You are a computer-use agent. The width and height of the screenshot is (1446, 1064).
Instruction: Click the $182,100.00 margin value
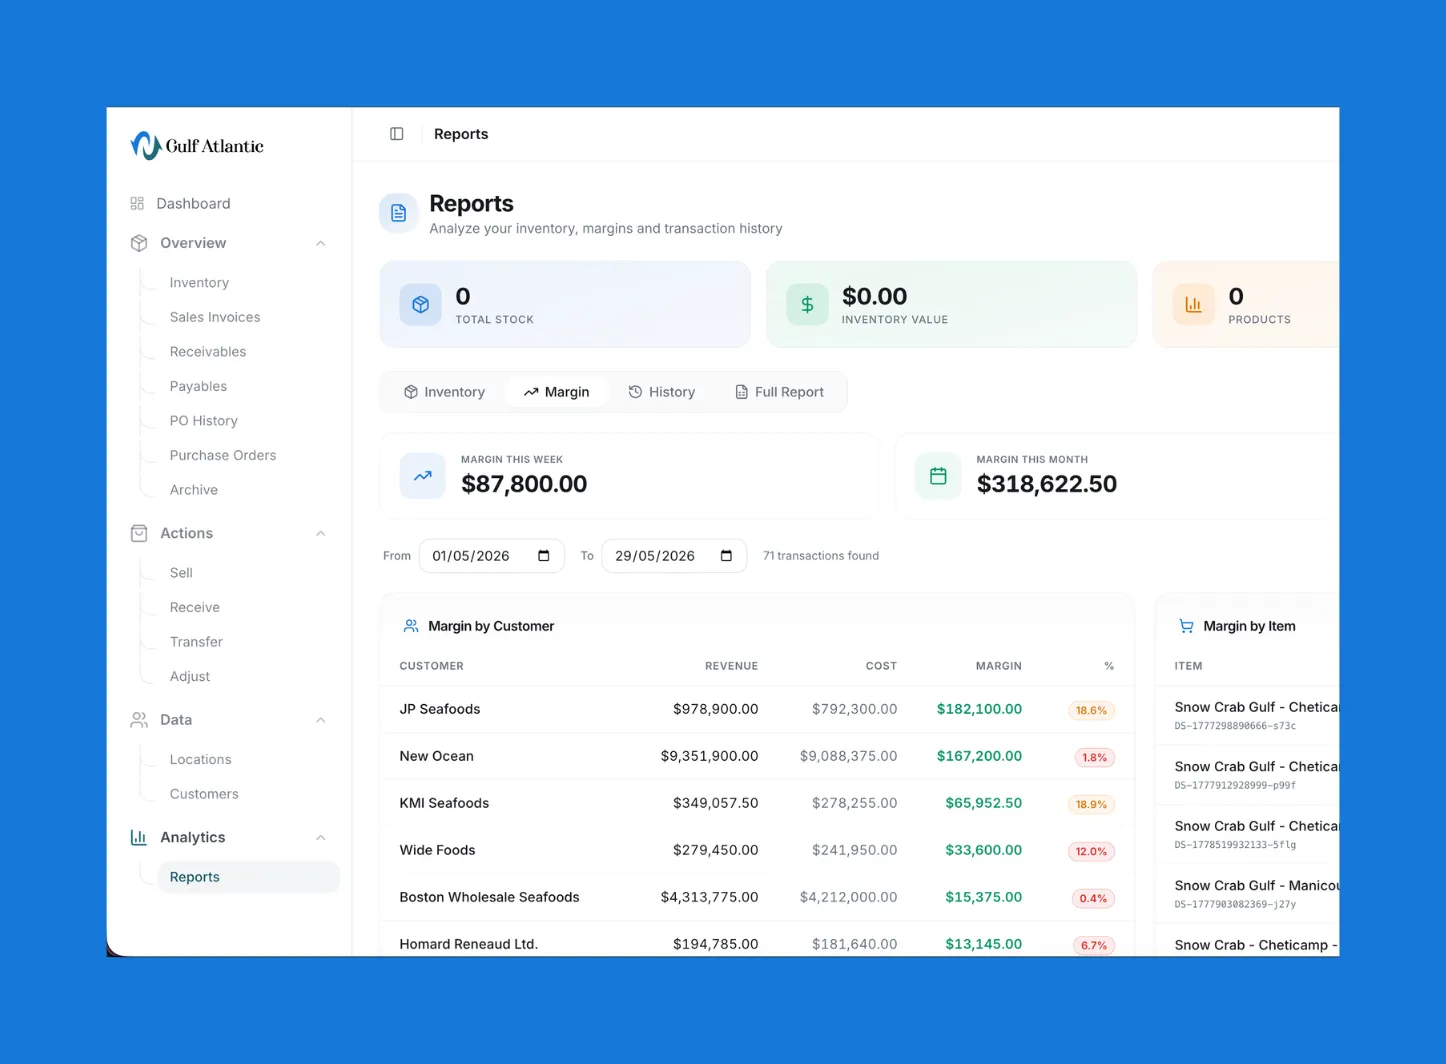[979, 709]
